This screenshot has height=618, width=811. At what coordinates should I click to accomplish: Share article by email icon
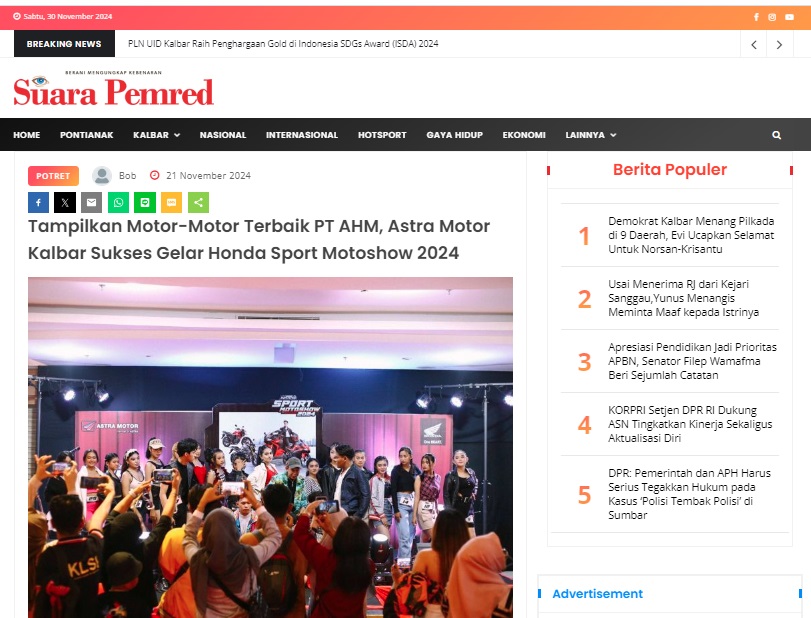(x=92, y=203)
